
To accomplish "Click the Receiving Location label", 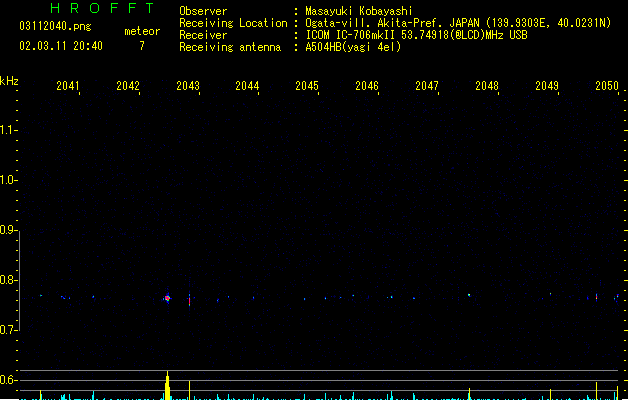I will pos(233,23).
